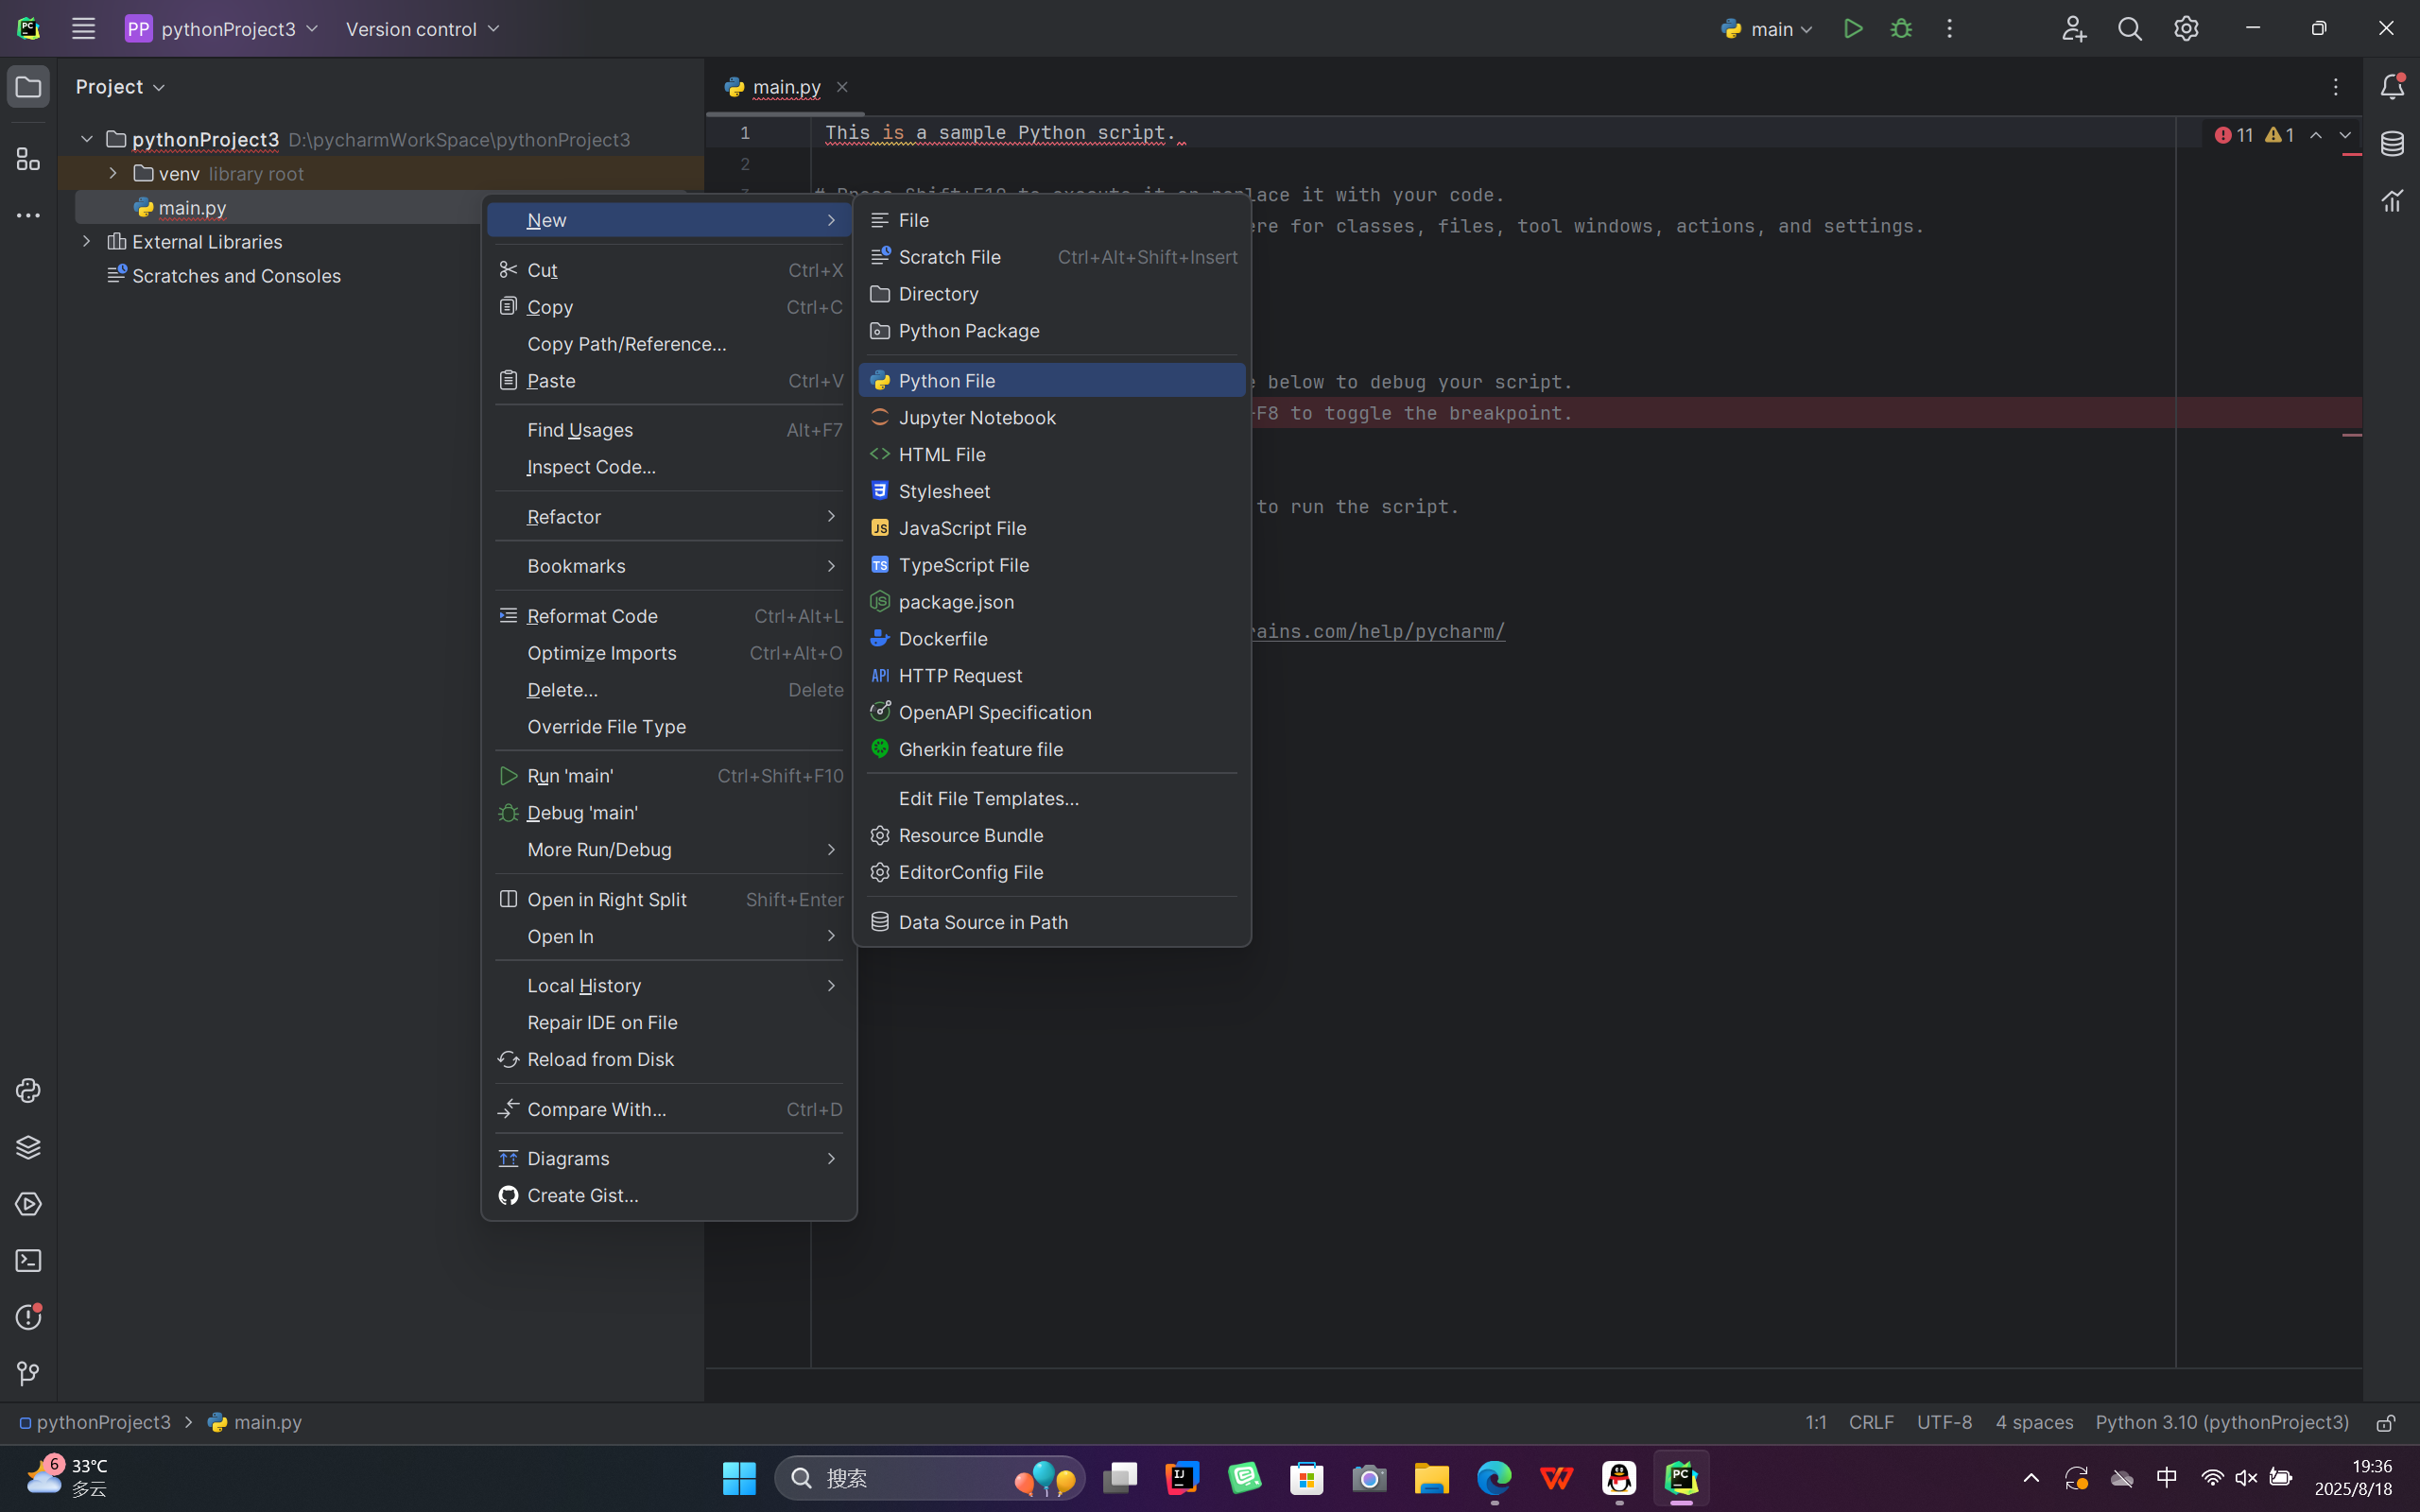Expand the venv folder tree node
Viewport: 2420px width, 1512px height.
(113, 173)
